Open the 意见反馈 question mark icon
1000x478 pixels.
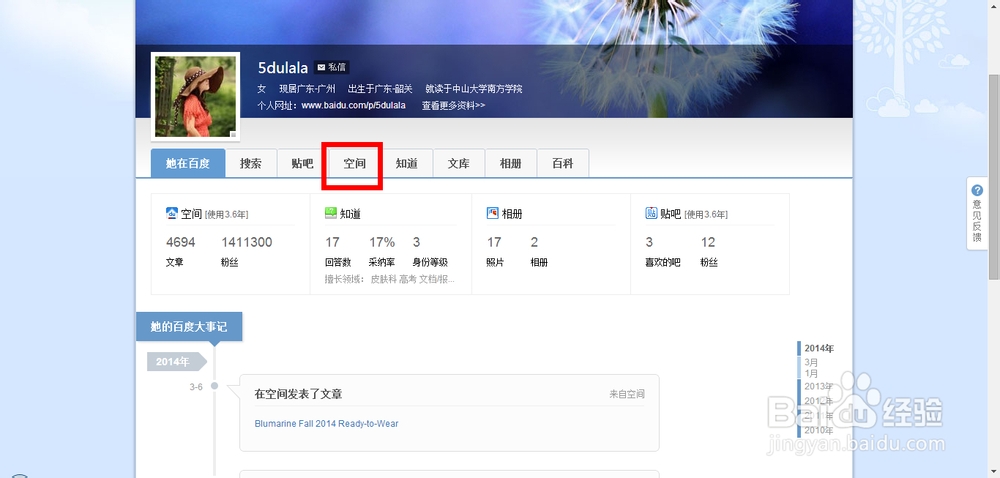click(977, 191)
